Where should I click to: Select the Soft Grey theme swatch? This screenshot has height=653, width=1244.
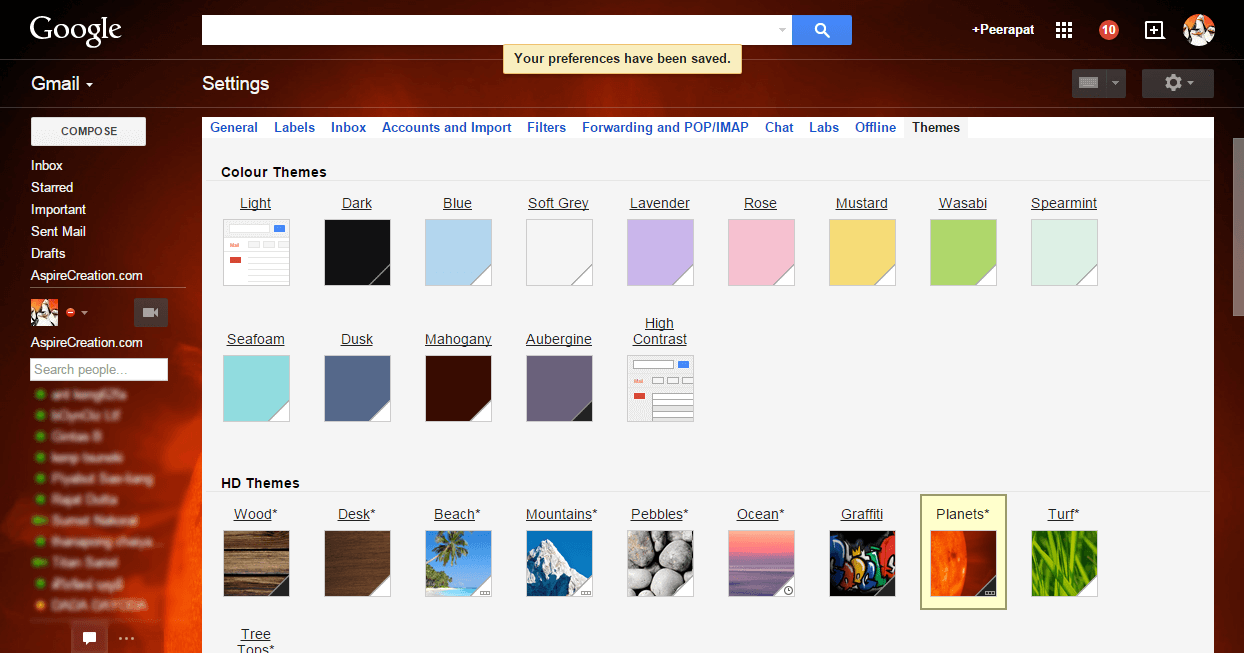pos(559,252)
